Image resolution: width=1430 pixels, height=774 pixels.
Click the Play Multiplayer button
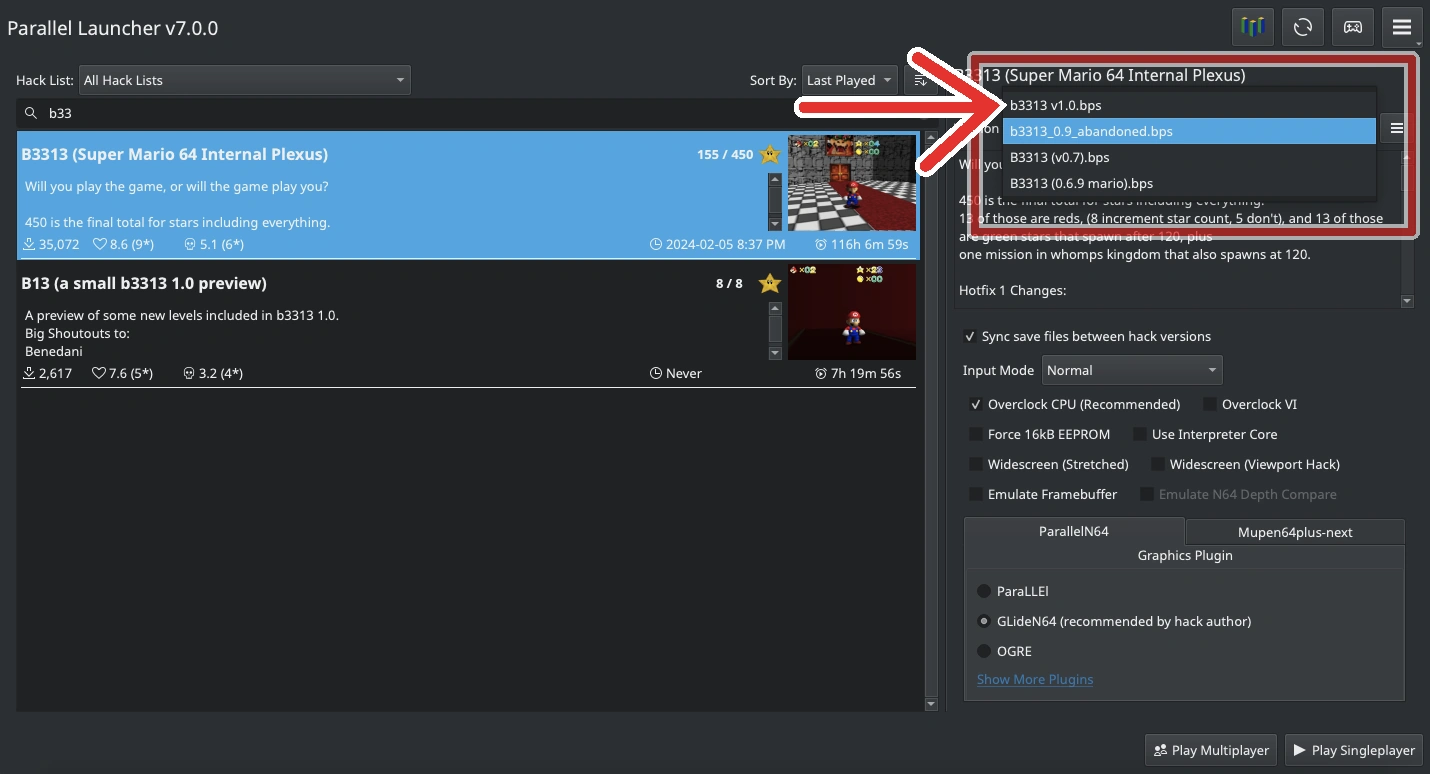[x=1211, y=750]
